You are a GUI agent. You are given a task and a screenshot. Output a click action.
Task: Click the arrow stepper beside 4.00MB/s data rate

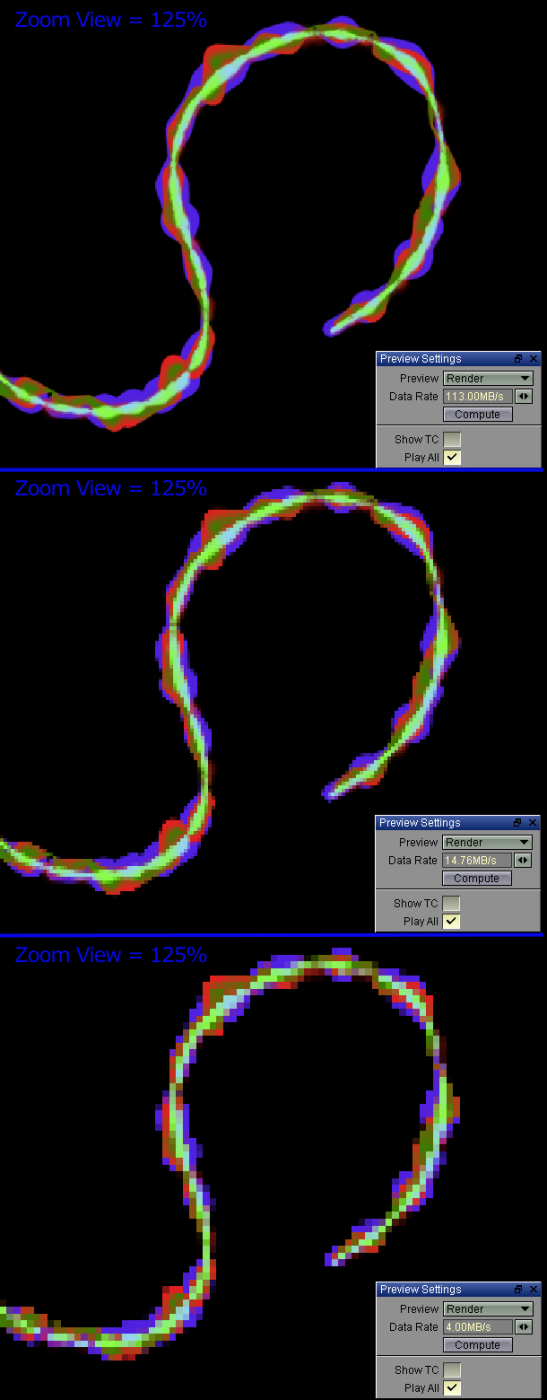pyautogui.click(x=524, y=1327)
